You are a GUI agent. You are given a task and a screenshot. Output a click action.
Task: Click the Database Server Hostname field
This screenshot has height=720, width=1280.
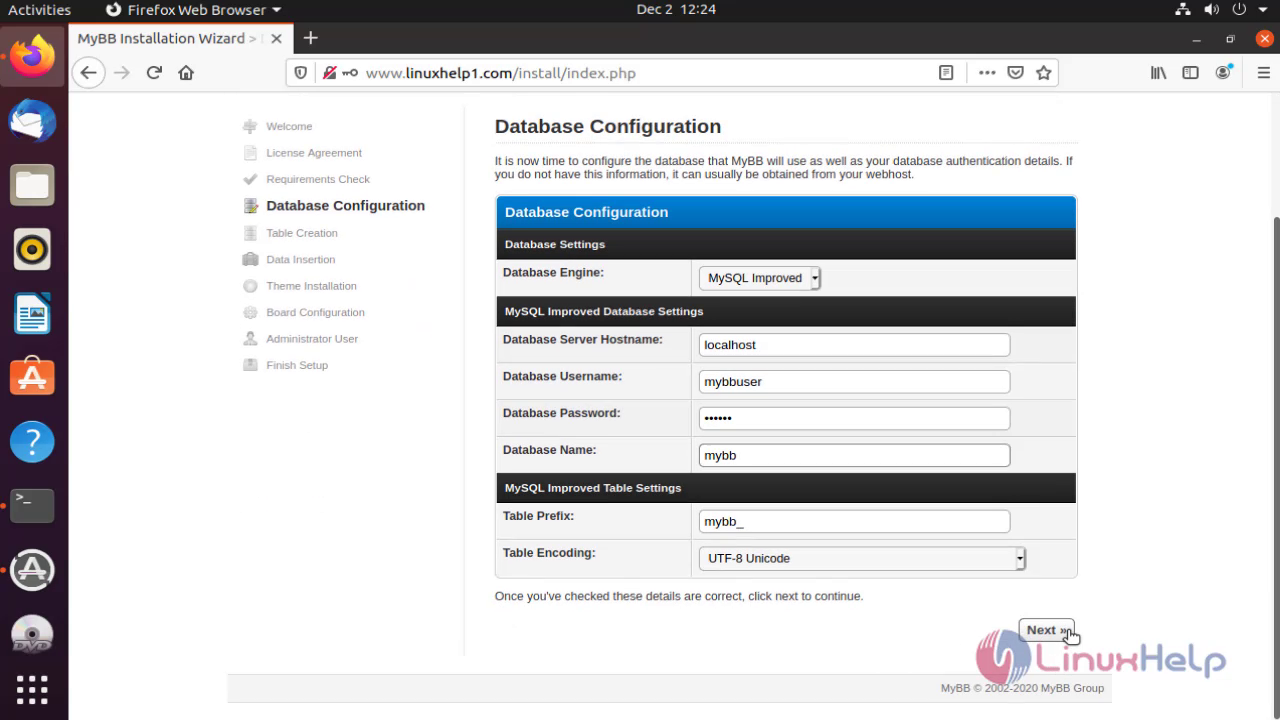tap(854, 345)
